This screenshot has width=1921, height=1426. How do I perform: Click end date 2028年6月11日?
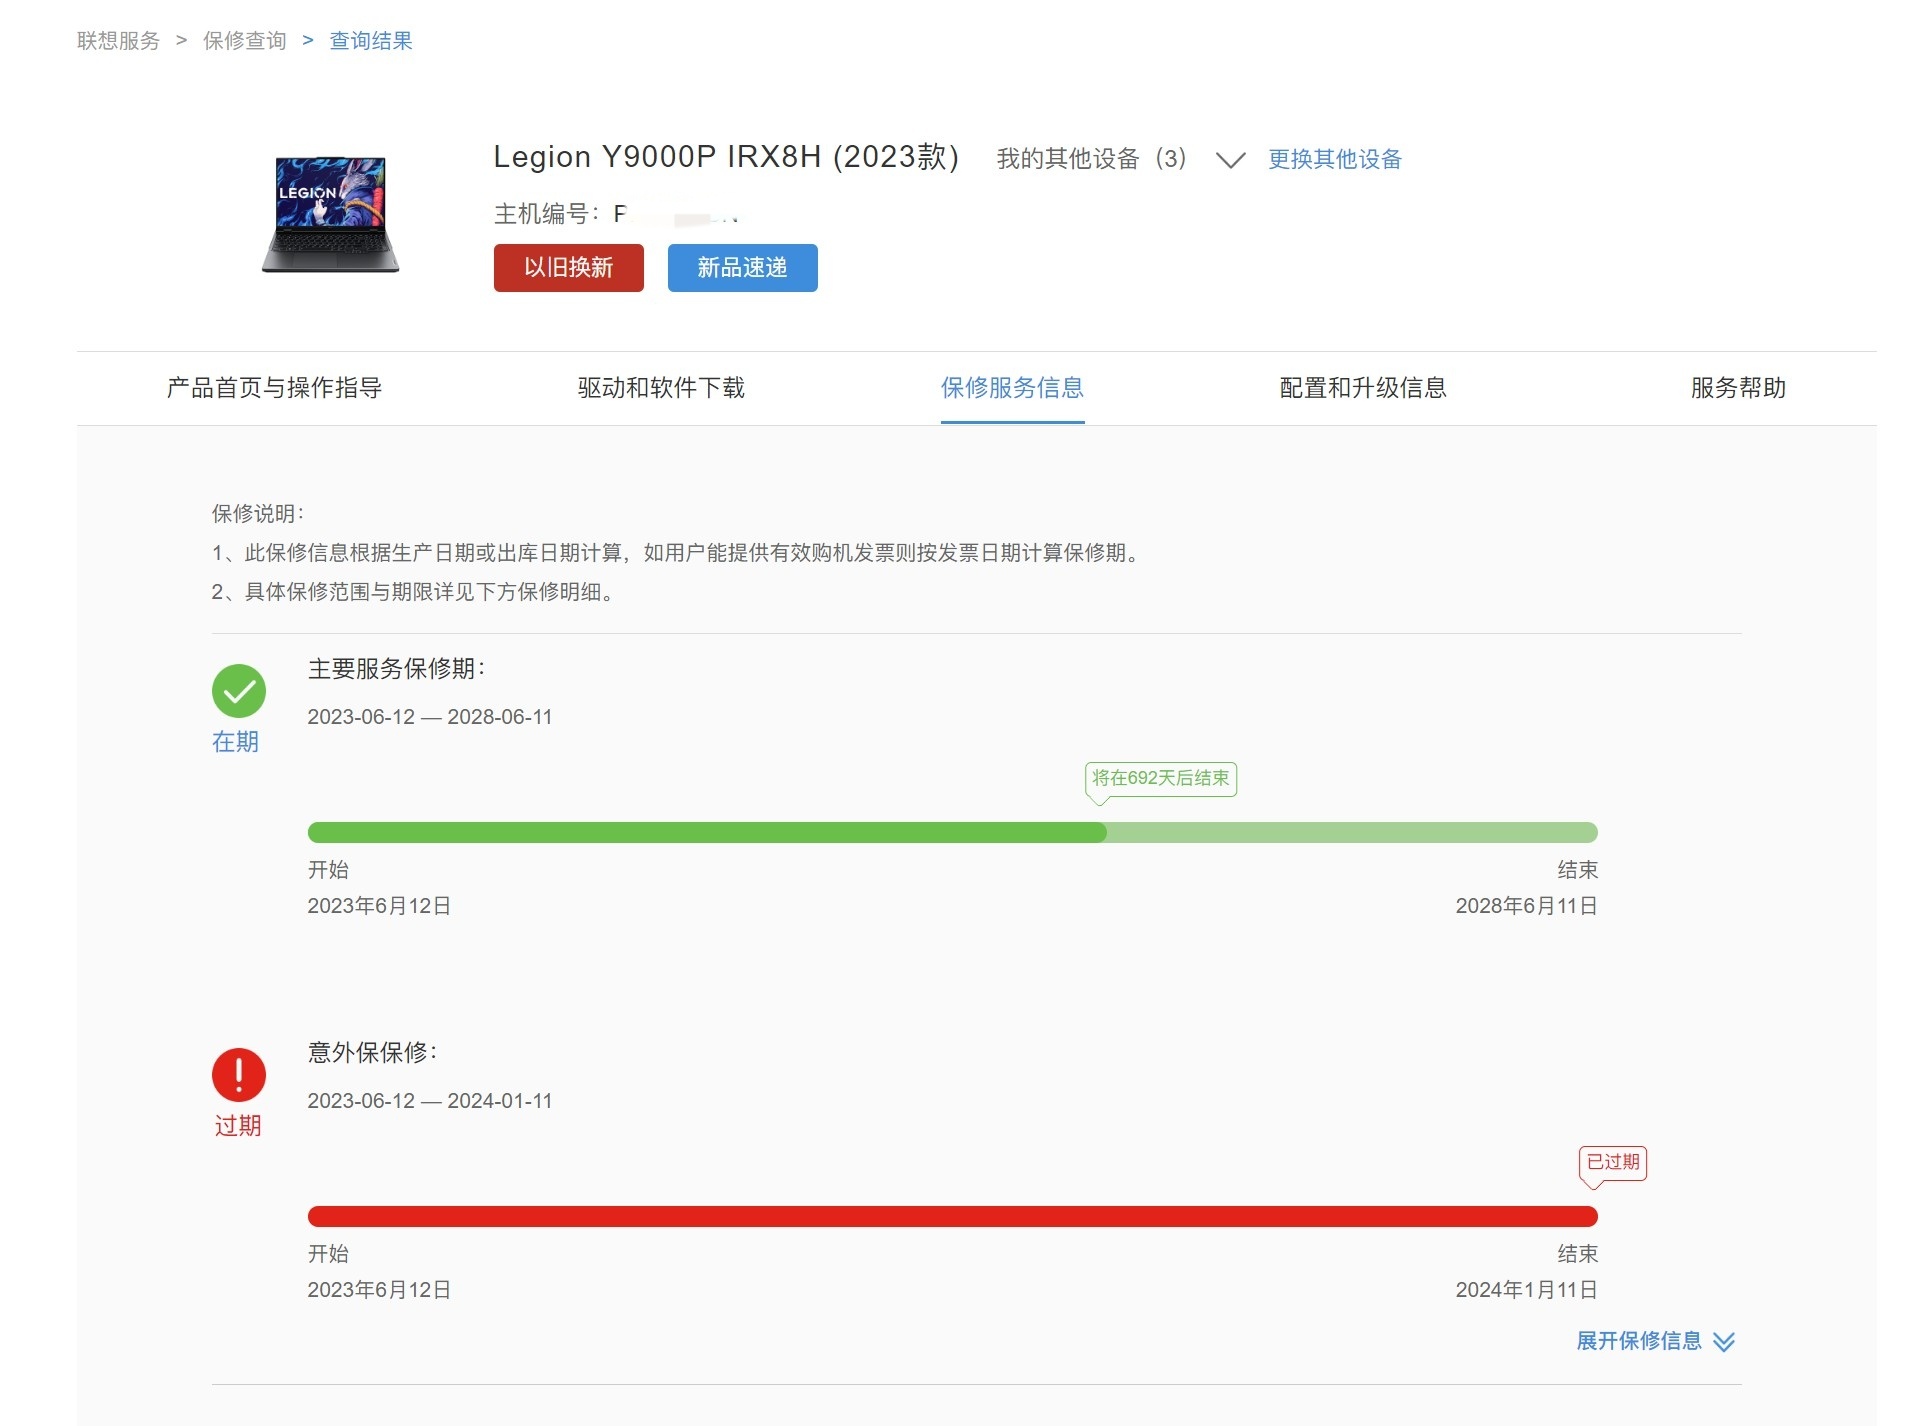tap(1526, 906)
